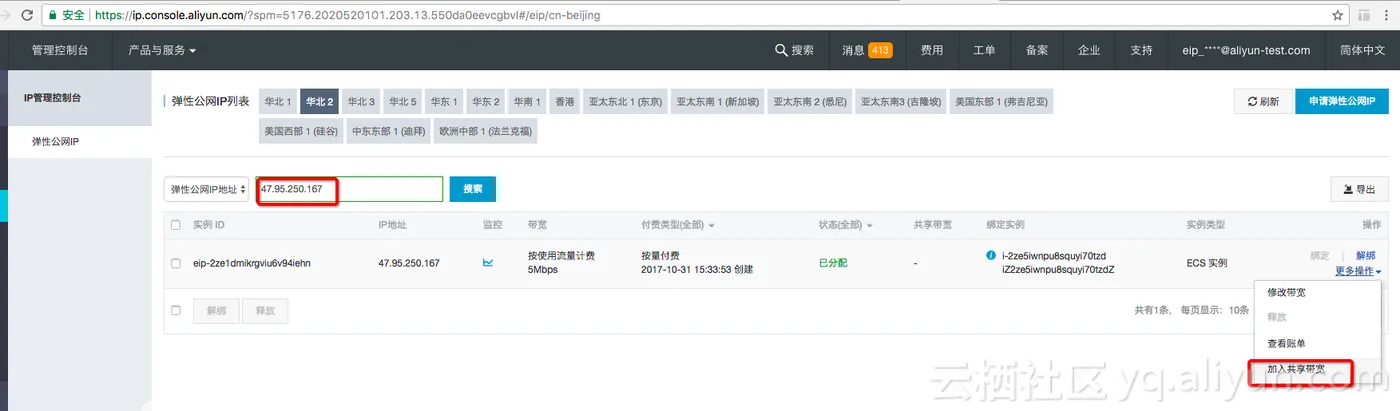Open 费用 in the top navigation
Screen dimensions: 1400x411
click(x=932, y=50)
